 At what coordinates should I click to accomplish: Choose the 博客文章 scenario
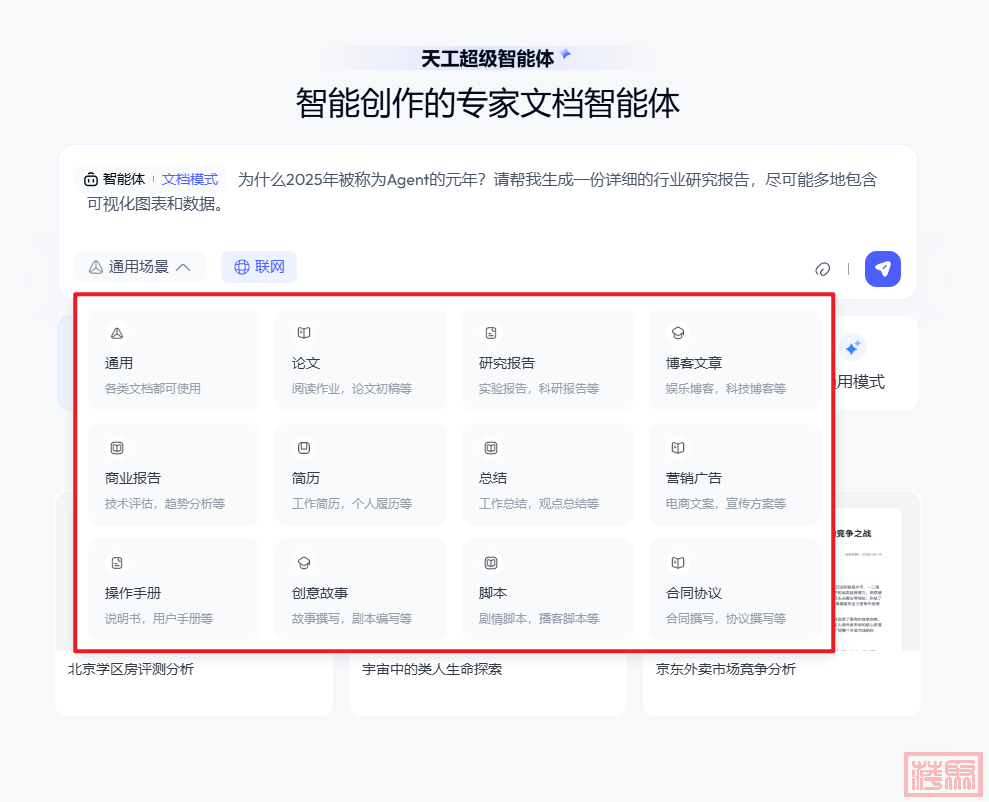735,359
